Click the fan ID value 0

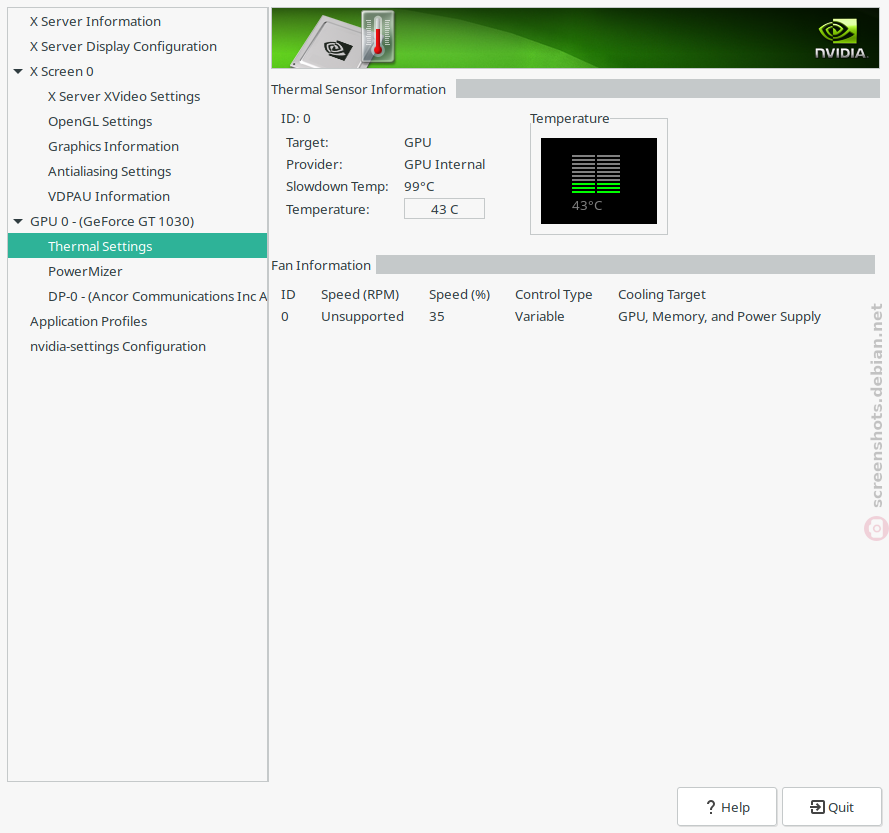point(285,316)
